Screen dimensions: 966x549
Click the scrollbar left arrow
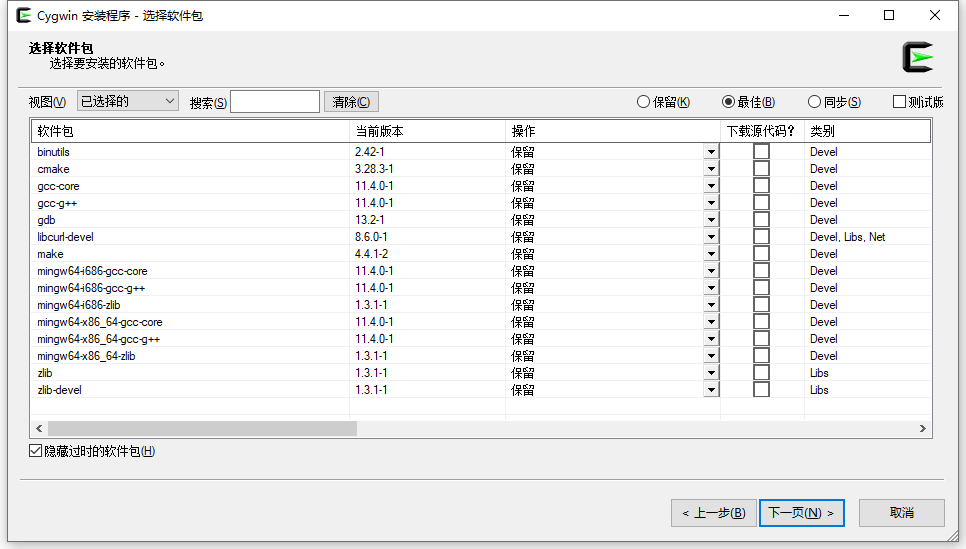point(39,428)
